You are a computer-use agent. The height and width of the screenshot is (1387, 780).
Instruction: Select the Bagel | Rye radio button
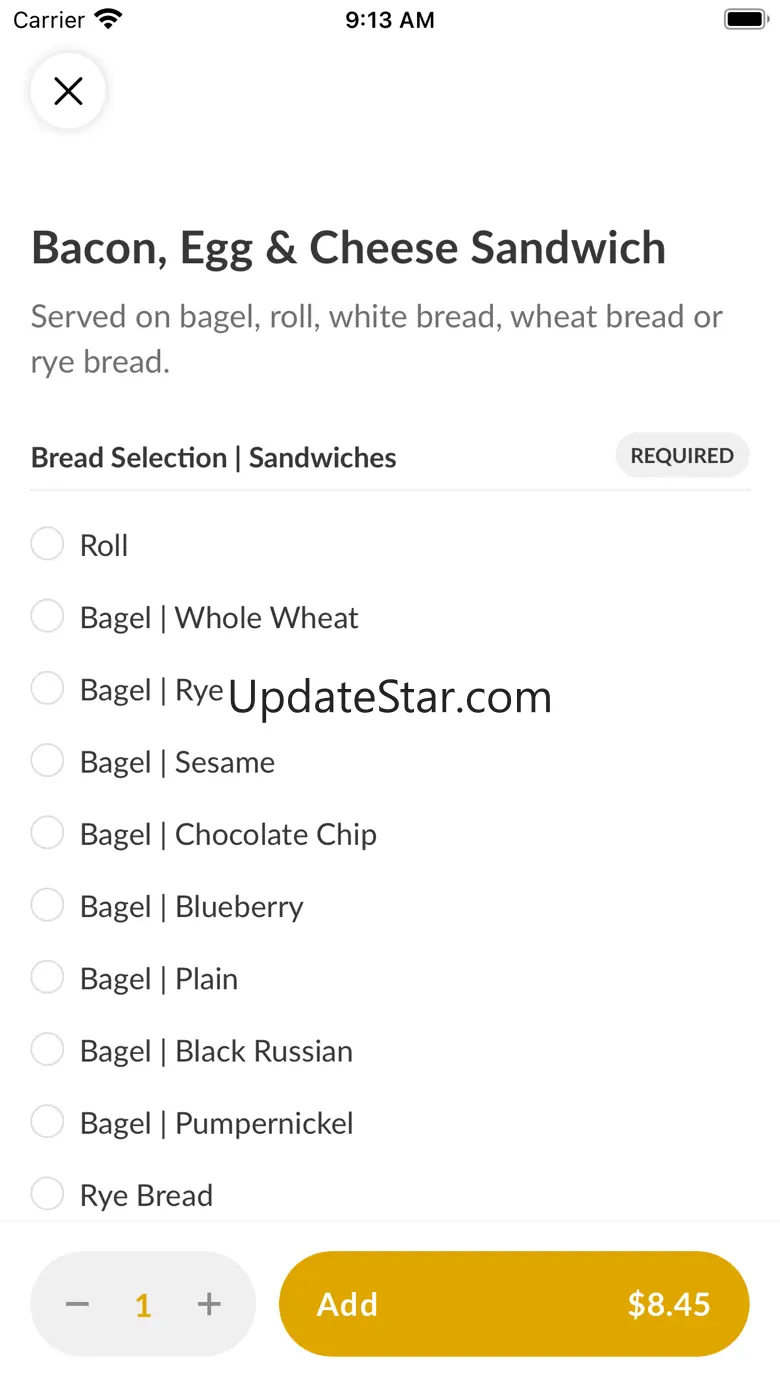(47, 689)
